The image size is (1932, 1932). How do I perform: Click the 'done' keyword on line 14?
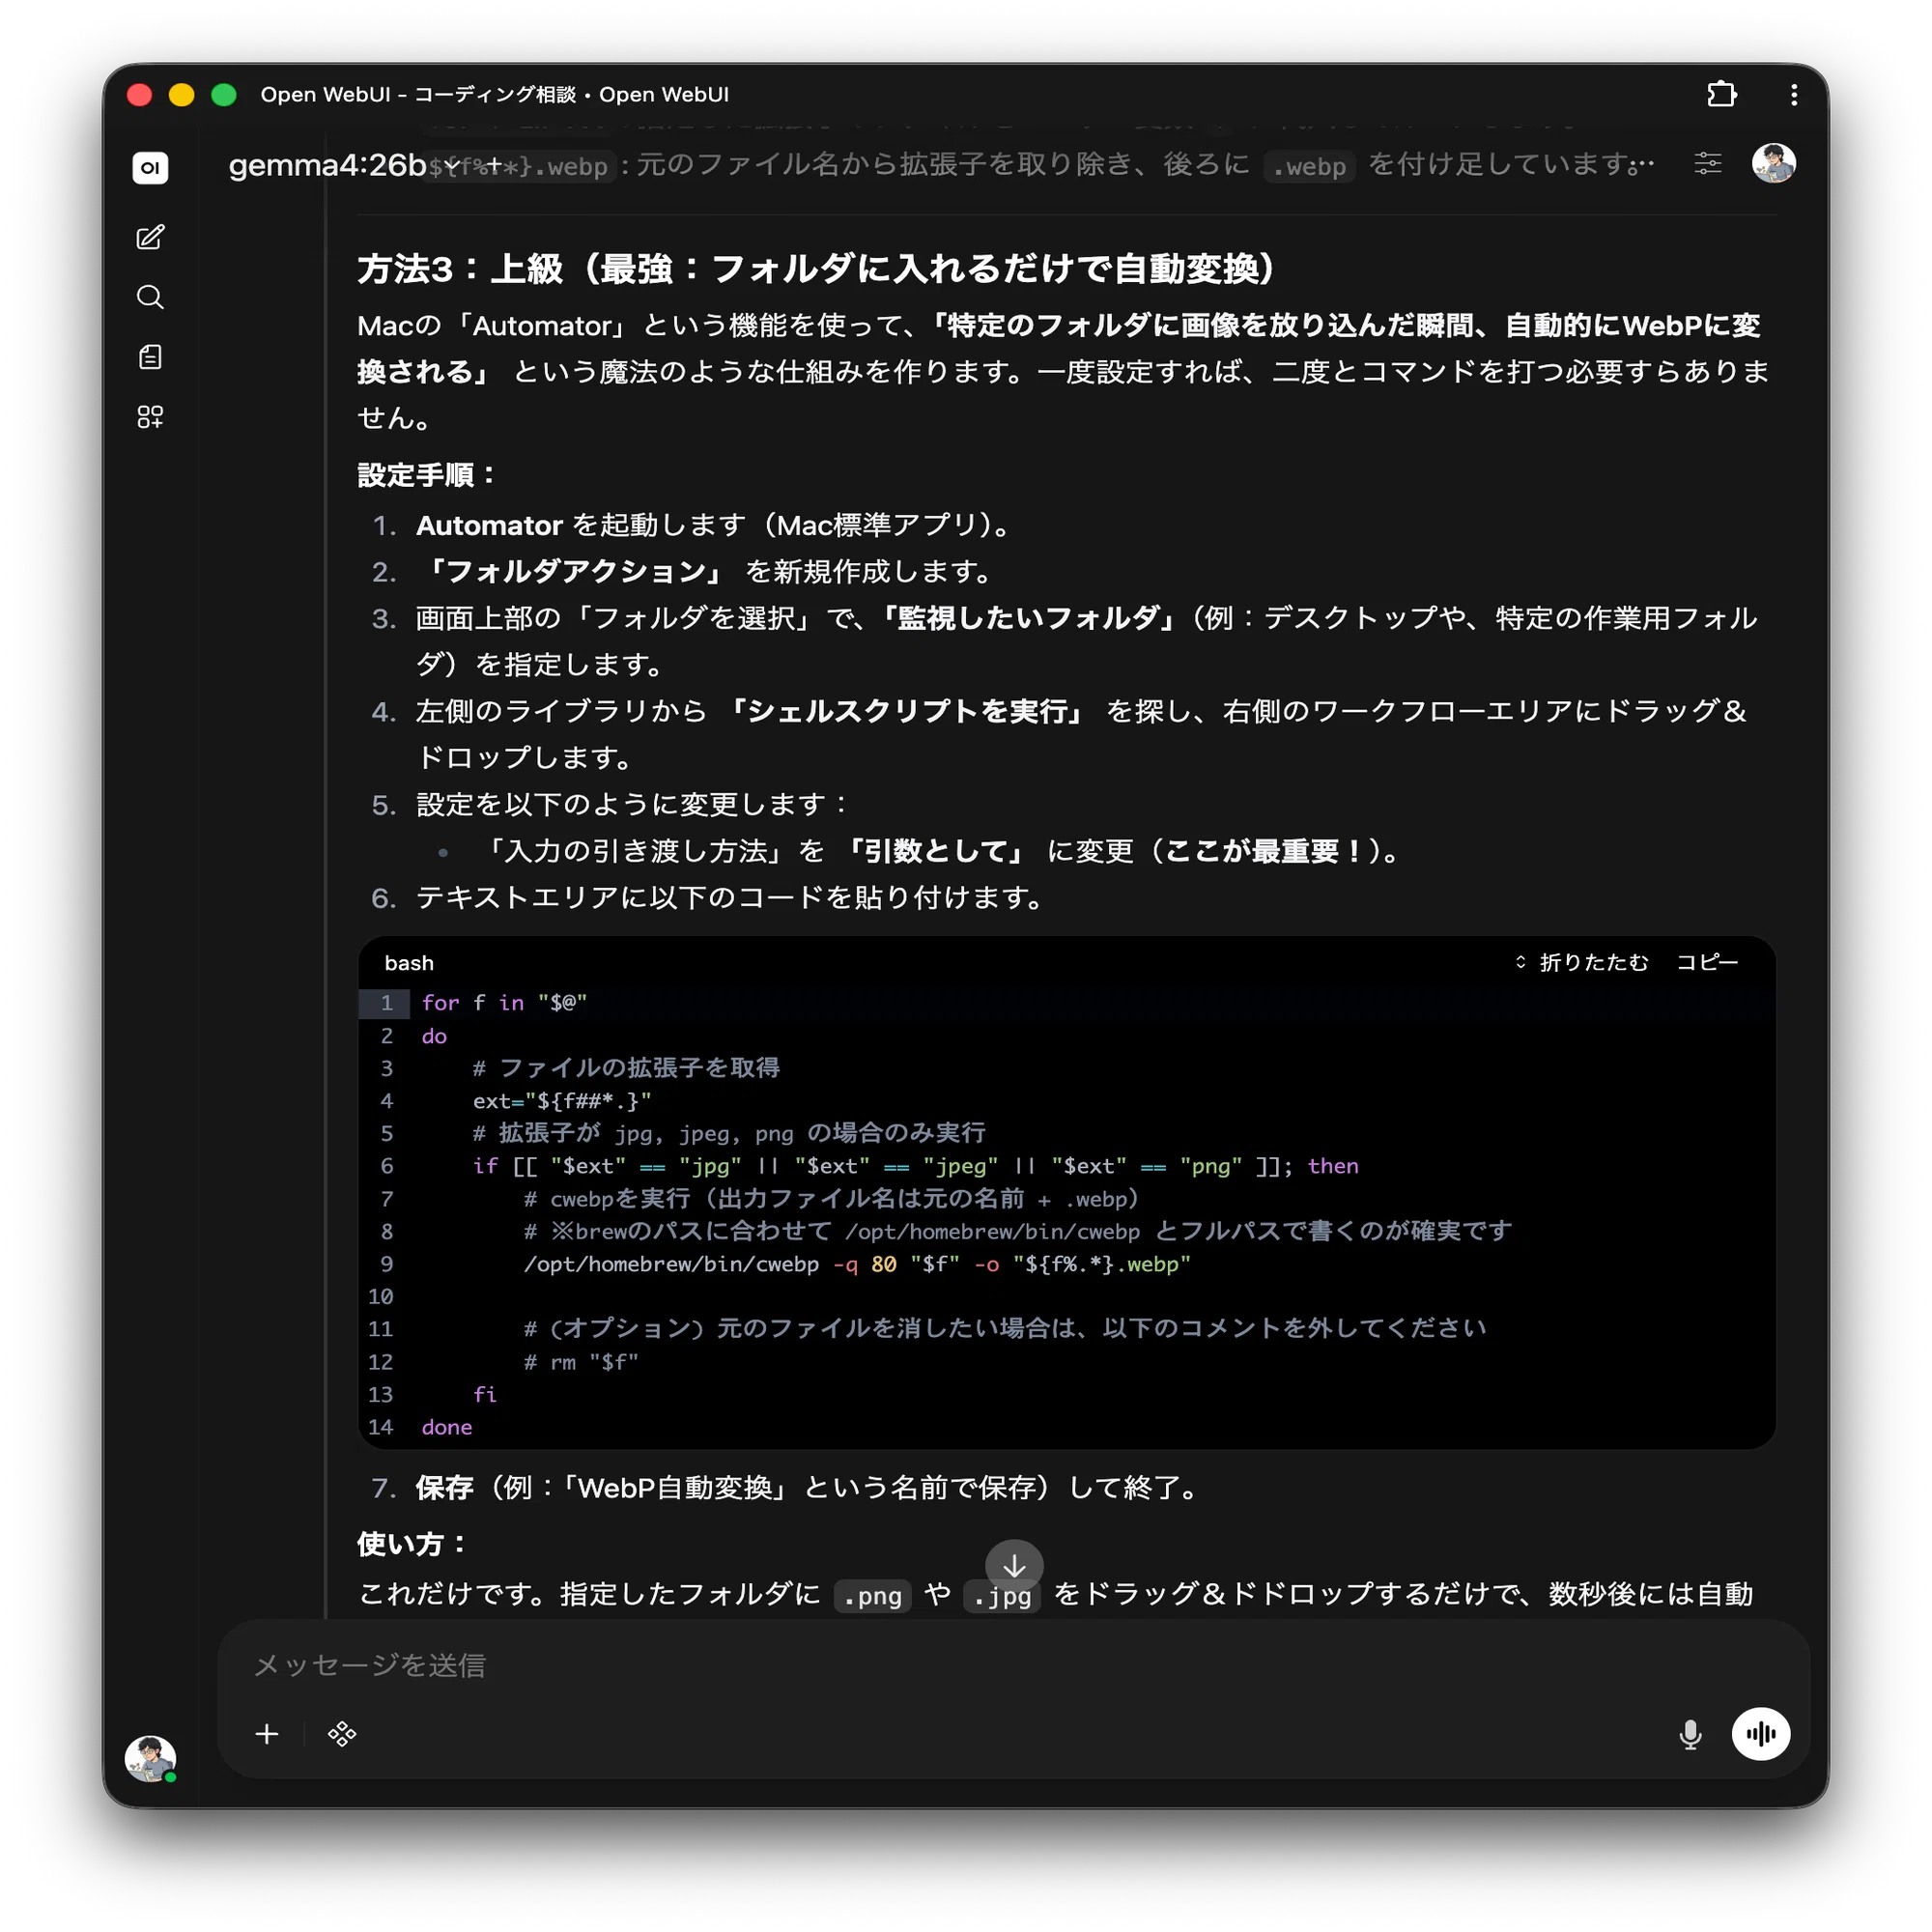(446, 1426)
